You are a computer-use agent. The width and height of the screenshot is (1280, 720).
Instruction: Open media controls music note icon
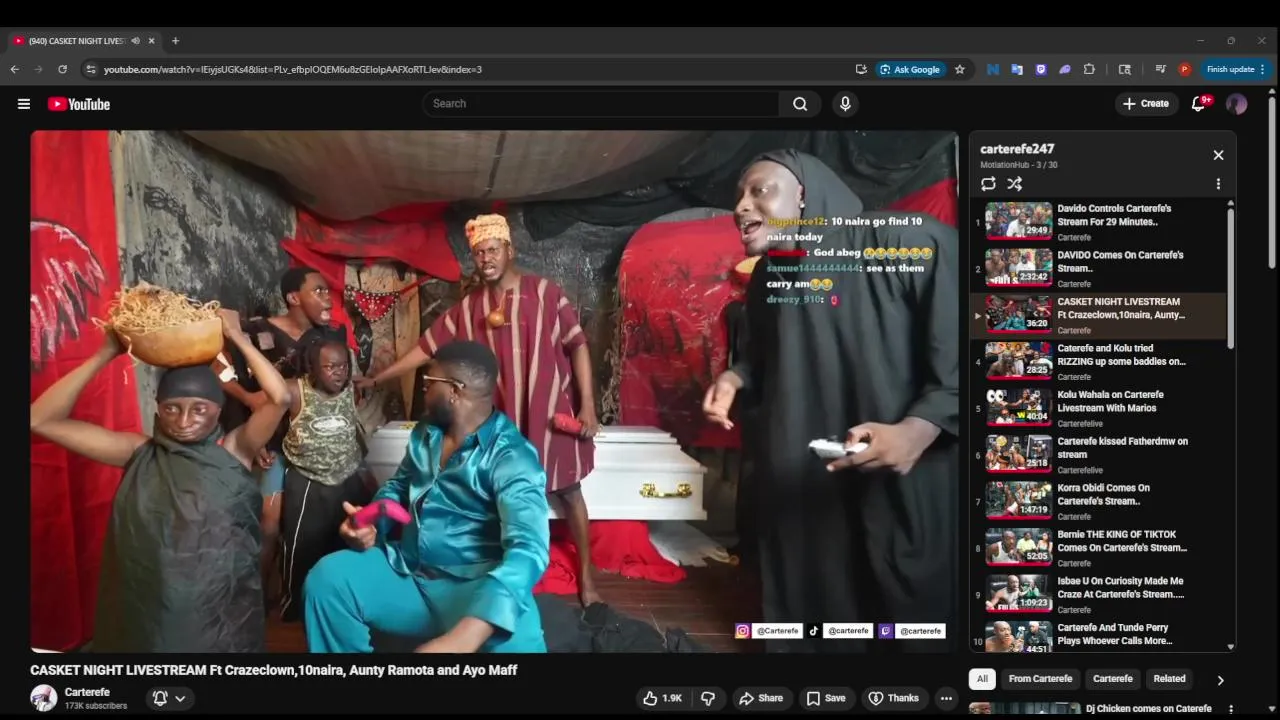point(1160,69)
